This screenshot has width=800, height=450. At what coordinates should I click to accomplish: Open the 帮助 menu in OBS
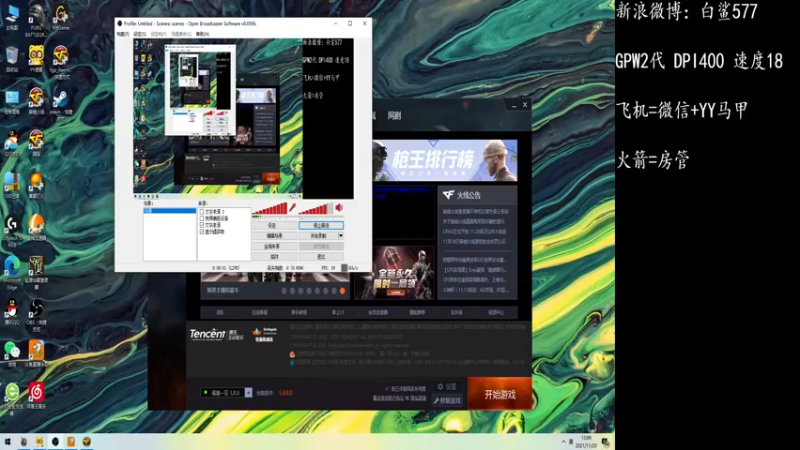click(x=202, y=34)
